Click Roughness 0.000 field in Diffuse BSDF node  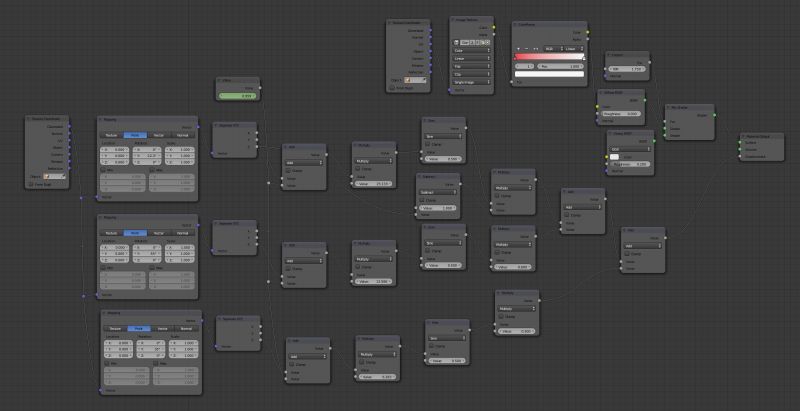620,114
